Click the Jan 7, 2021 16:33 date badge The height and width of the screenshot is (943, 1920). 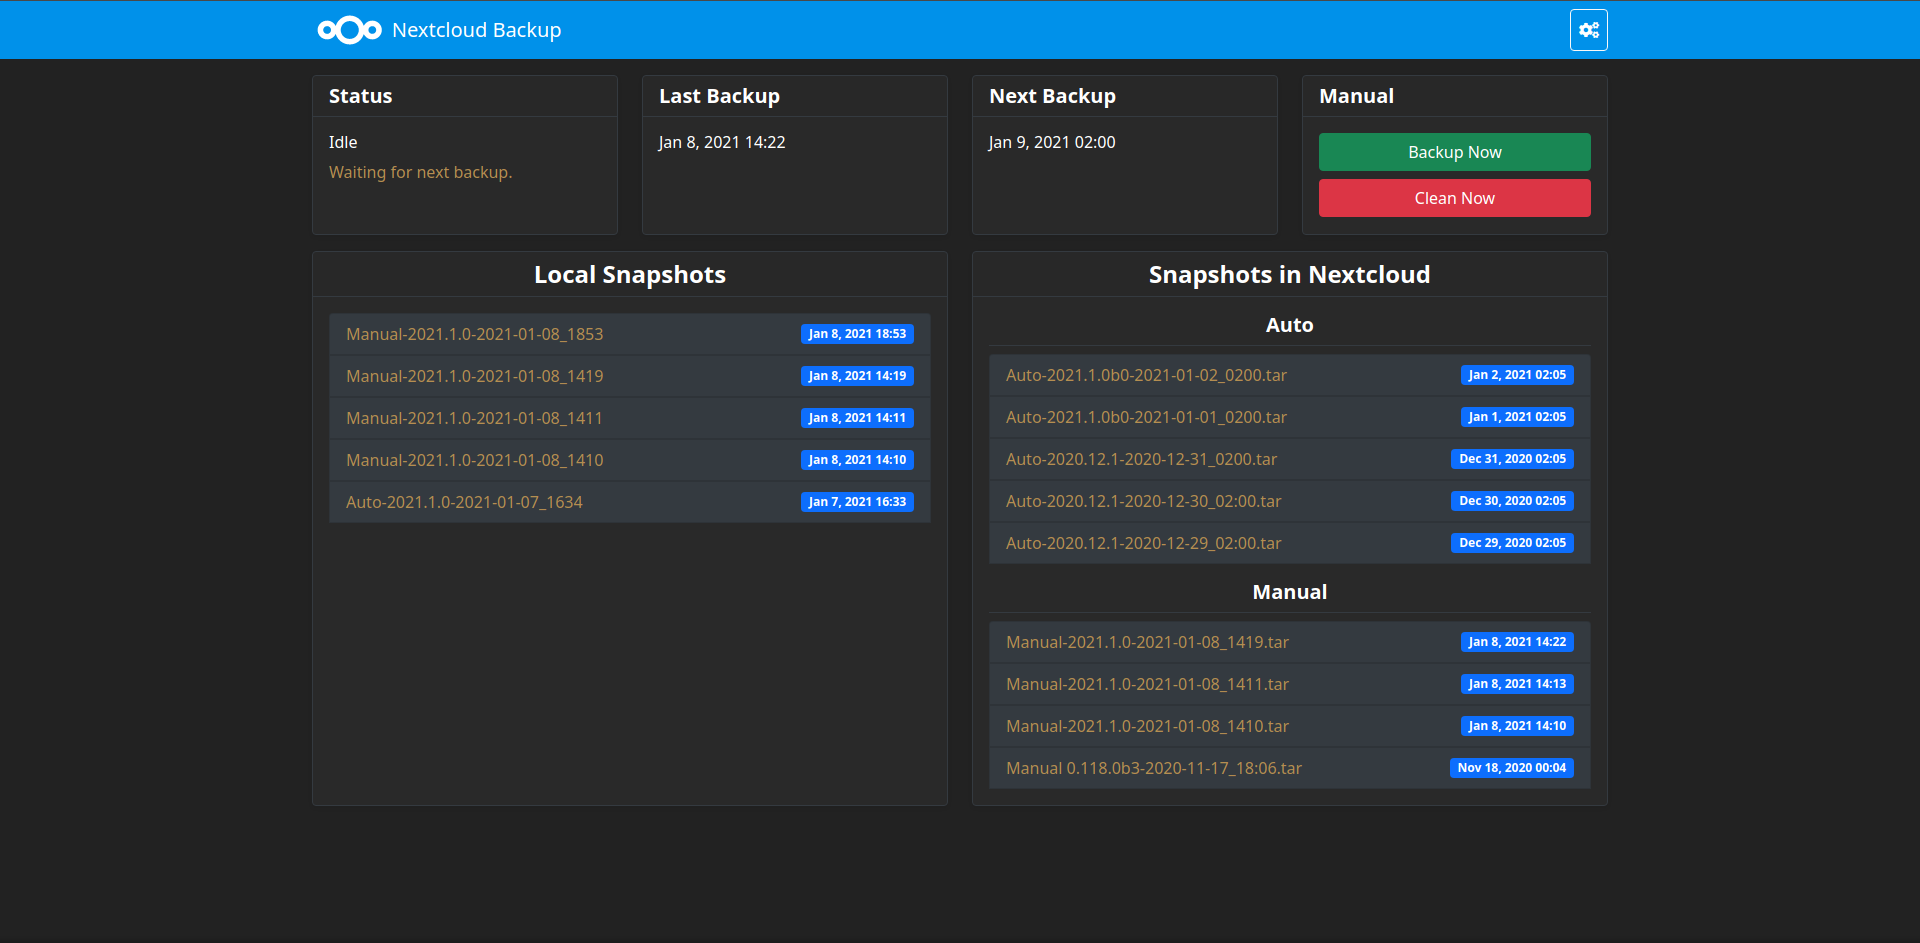click(x=857, y=502)
